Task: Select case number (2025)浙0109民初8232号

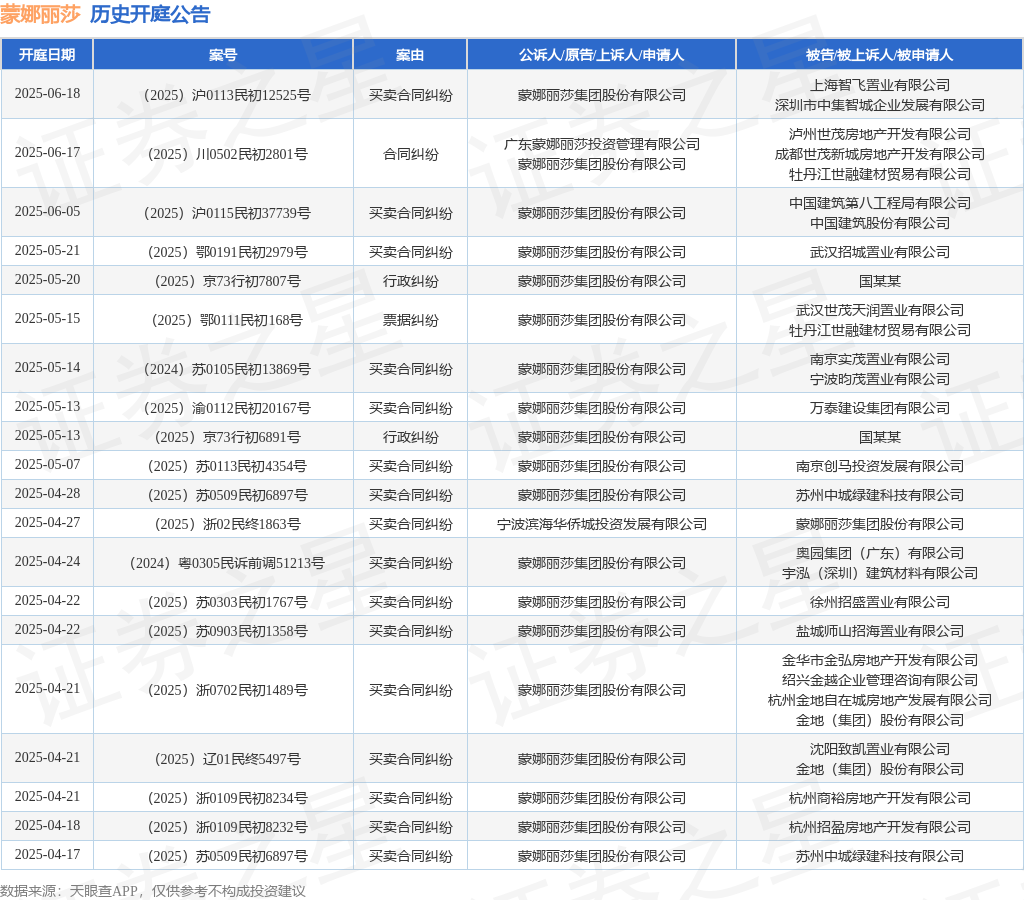Action: (x=227, y=827)
